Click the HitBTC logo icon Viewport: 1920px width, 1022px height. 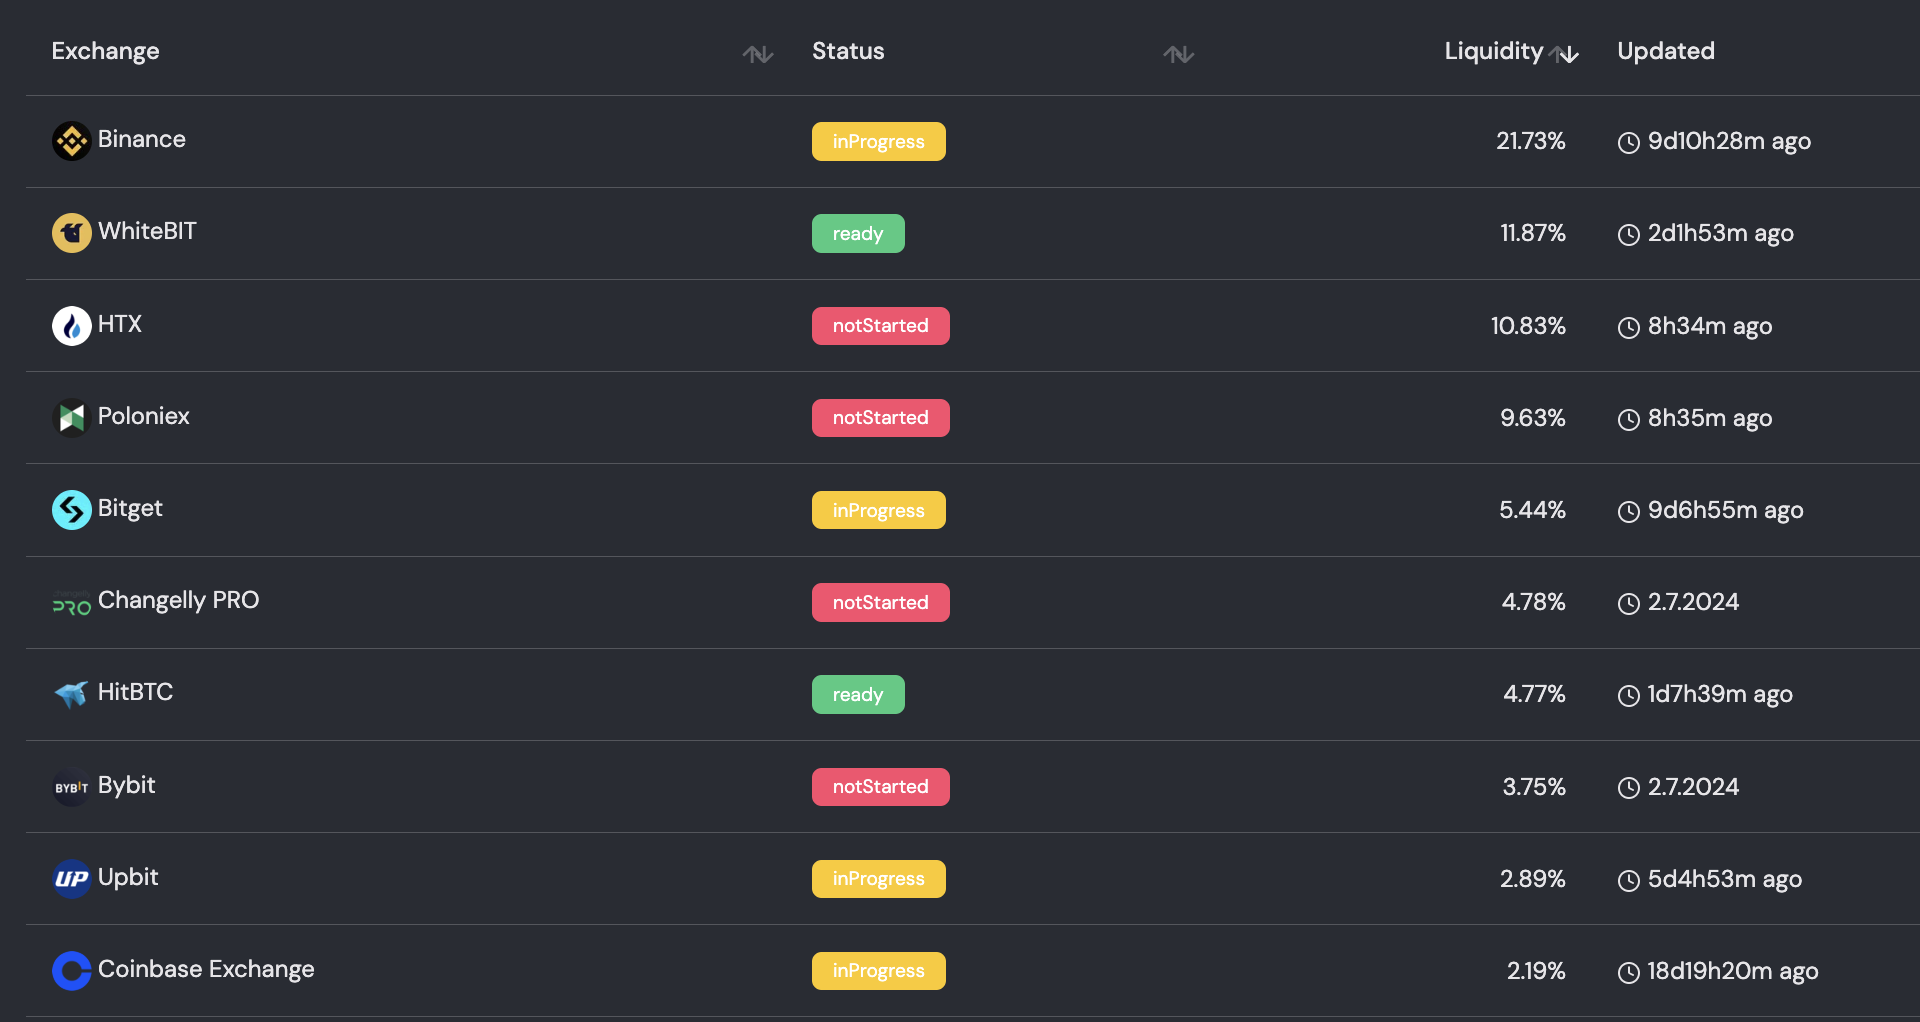72,694
